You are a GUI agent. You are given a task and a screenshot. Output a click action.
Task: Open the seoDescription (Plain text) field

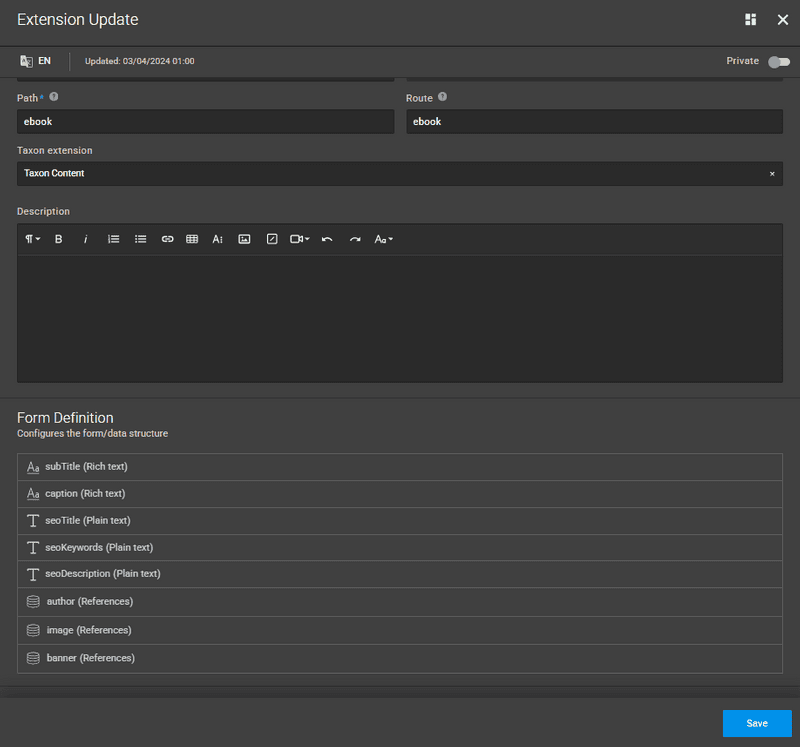(400, 574)
